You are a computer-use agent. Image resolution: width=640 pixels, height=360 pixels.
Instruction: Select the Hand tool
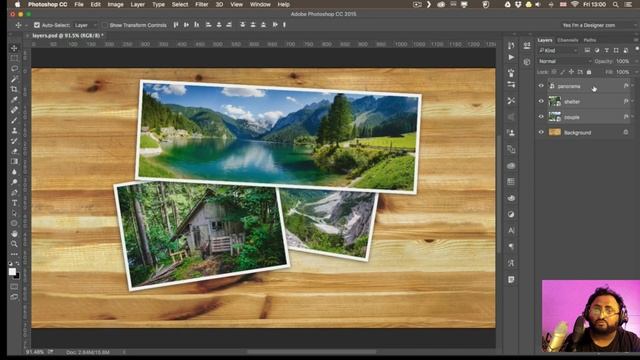(x=14, y=233)
